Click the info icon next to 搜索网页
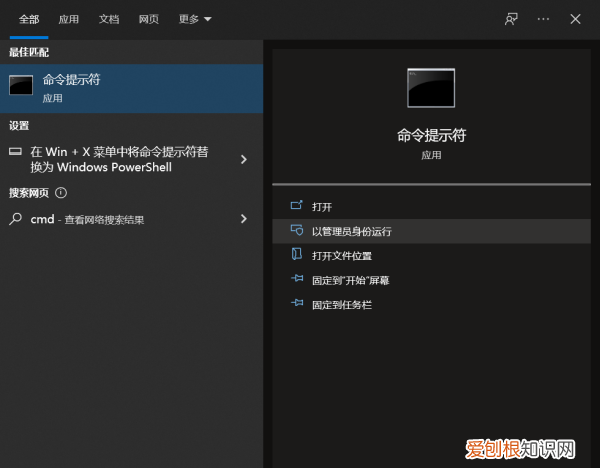This screenshot has width=600, height=468. [61, 192]
